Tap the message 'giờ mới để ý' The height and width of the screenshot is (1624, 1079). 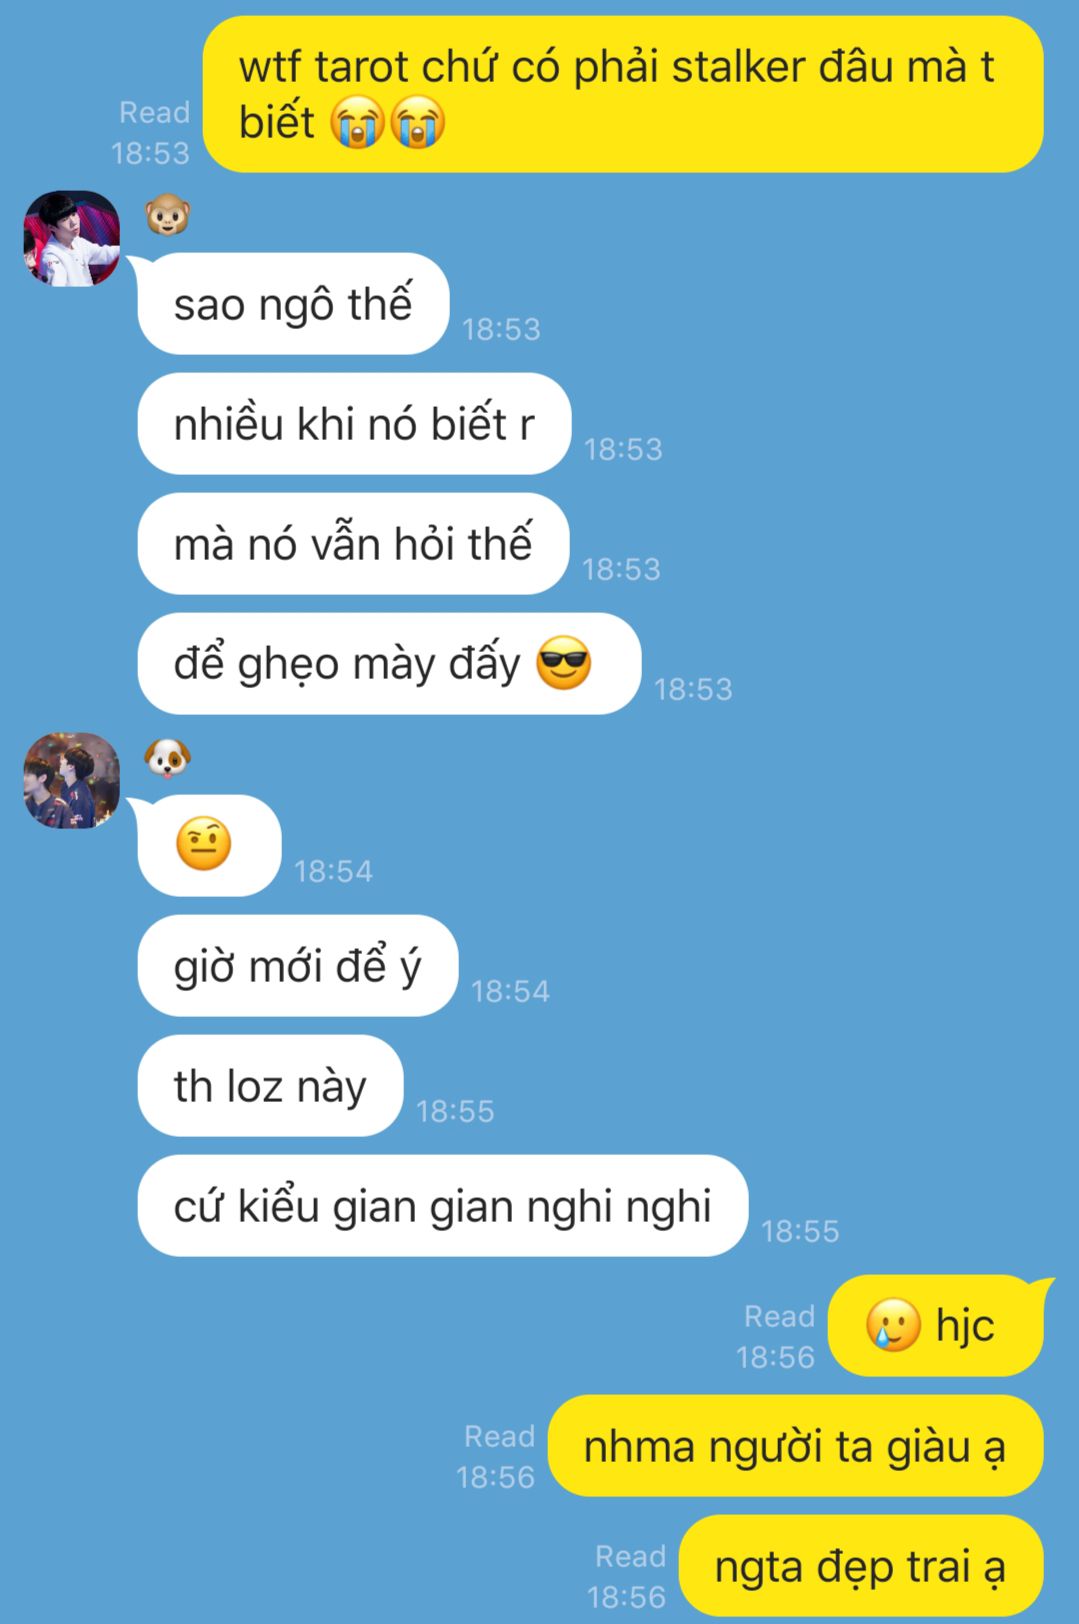297,965
